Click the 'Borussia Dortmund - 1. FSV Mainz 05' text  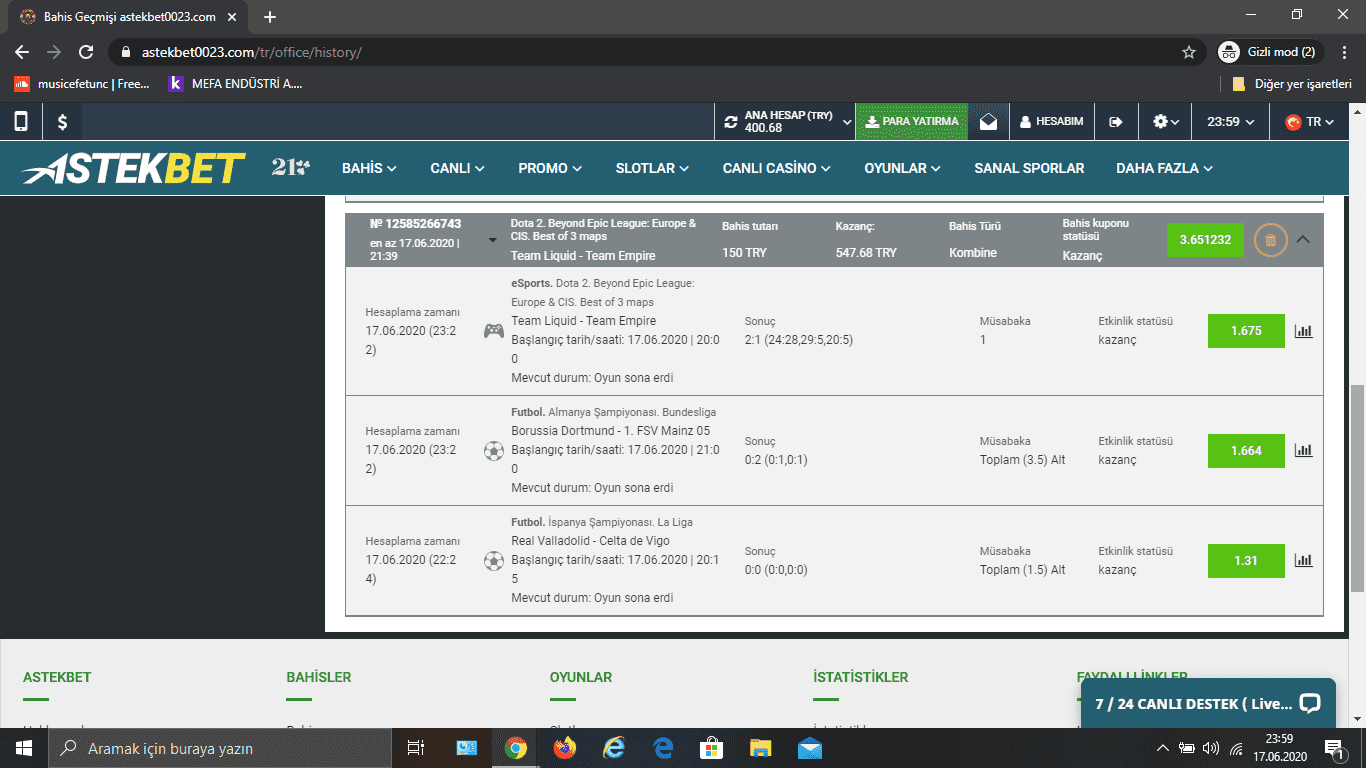611,431
